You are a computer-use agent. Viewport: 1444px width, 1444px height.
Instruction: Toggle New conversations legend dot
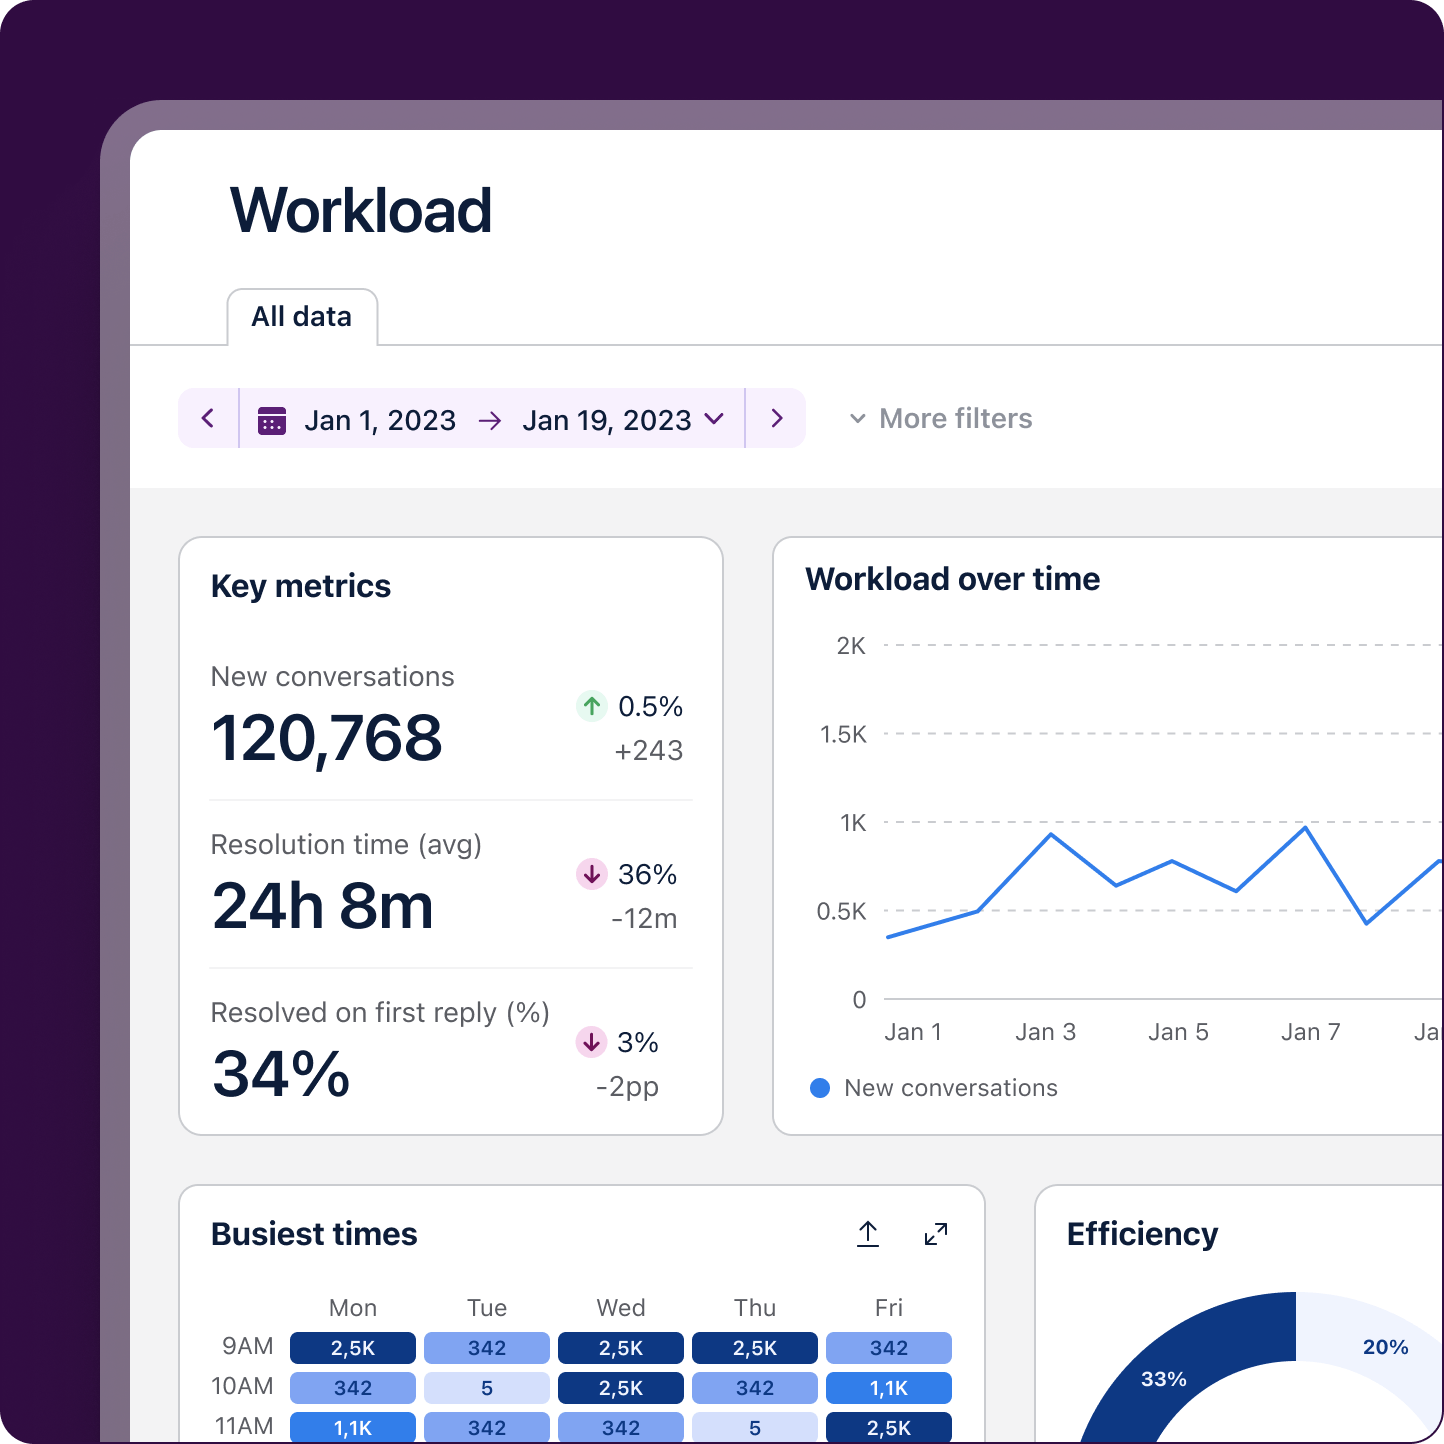tap(820, 1088)
